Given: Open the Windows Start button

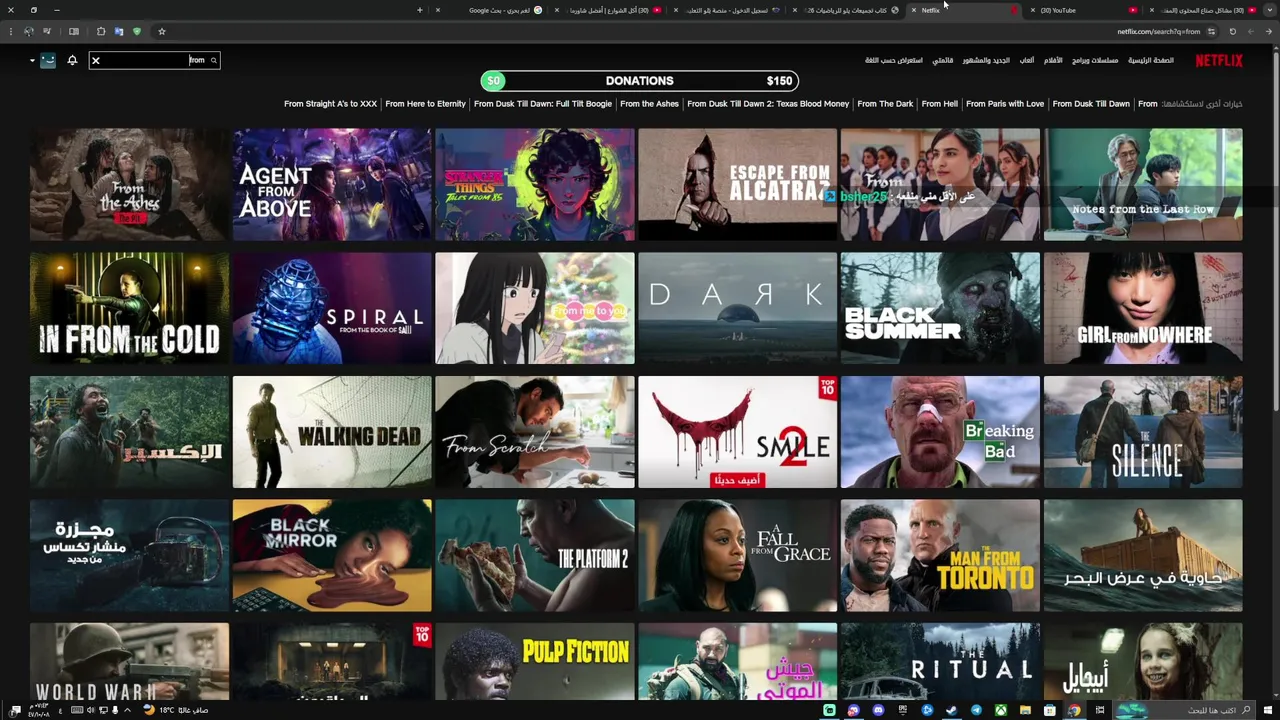Looking at the screenshot, I should point(1268,710).
